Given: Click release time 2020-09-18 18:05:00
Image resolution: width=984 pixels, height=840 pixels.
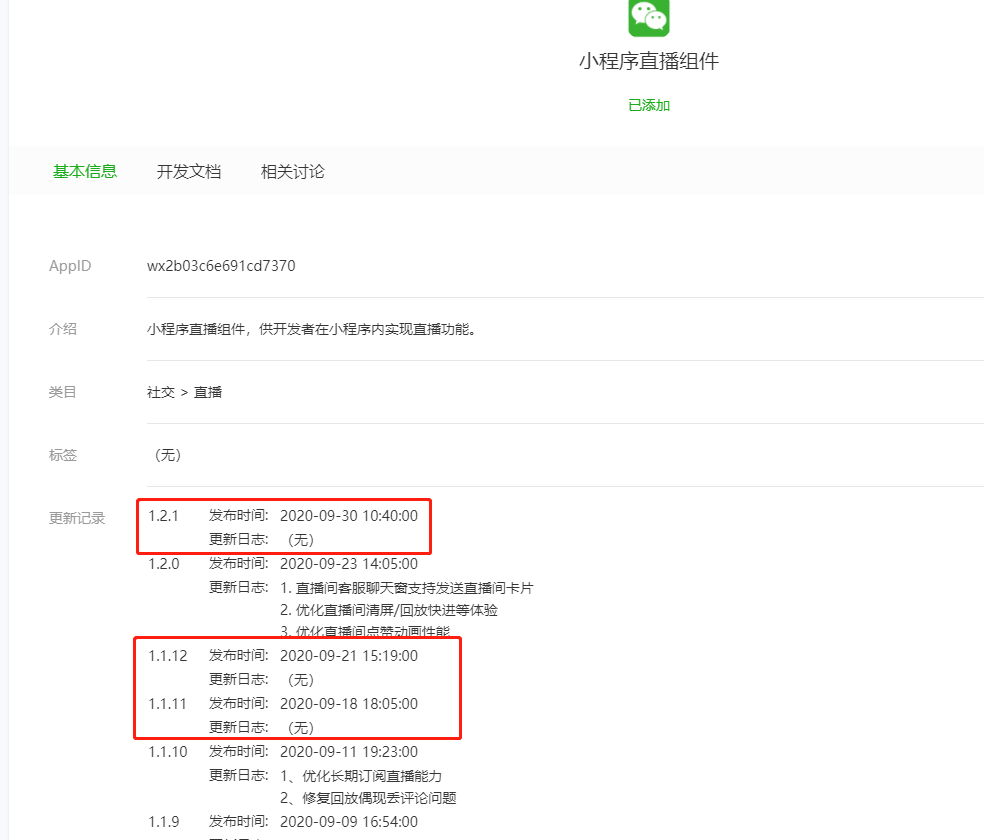Looking at the screenshot, I should pyautogui.click(x=349, y=704).
